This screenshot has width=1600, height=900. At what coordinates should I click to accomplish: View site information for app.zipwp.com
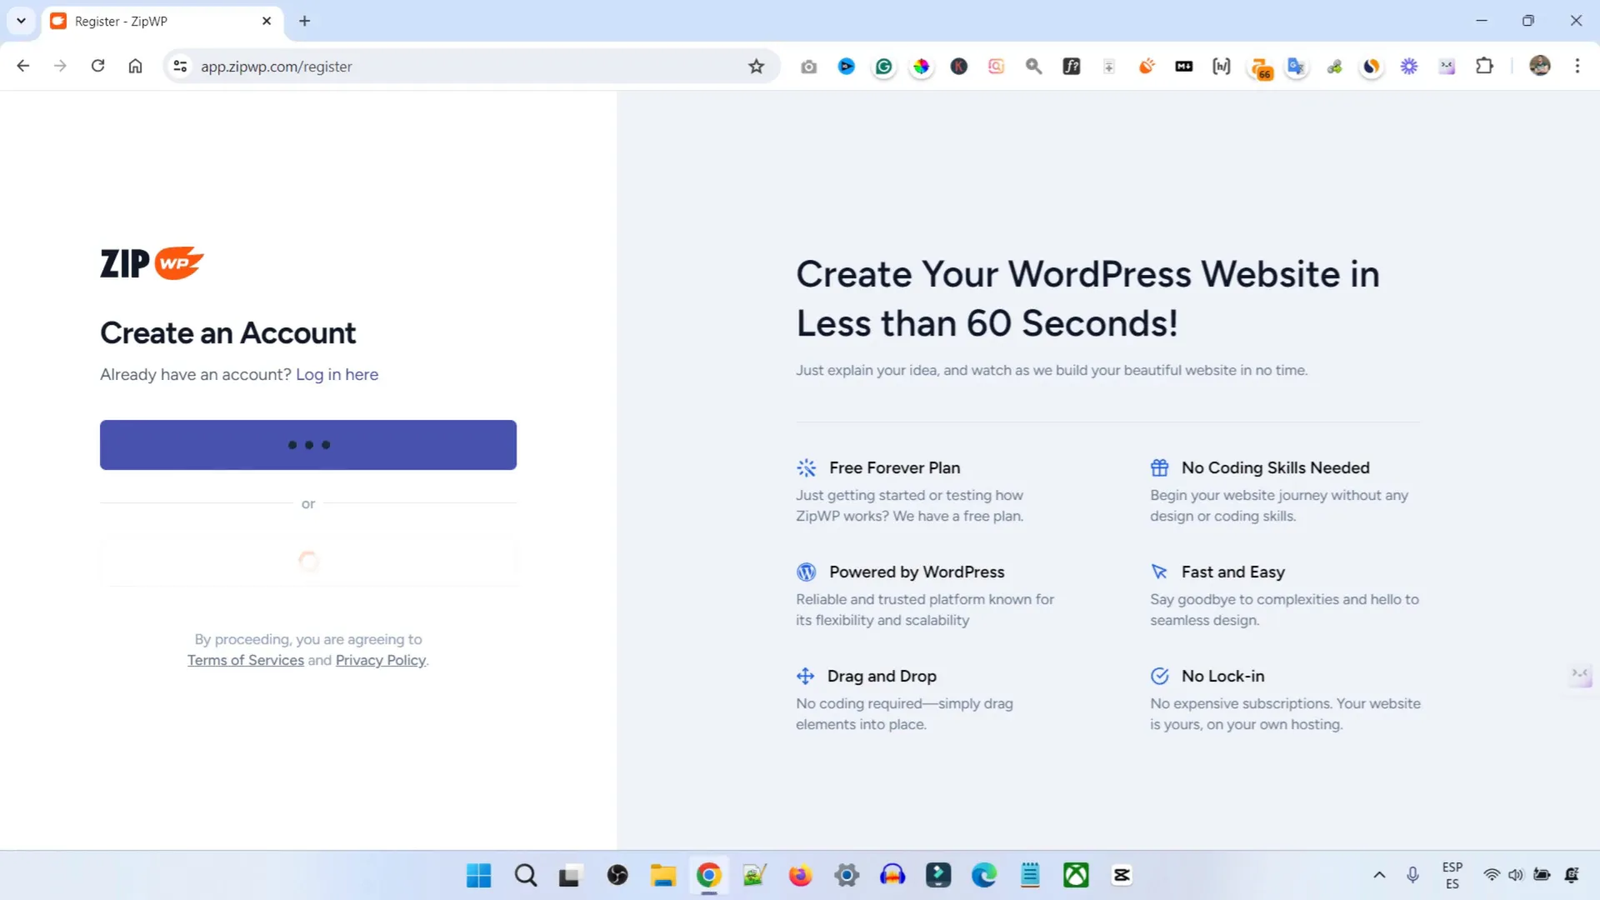point(180,66)
